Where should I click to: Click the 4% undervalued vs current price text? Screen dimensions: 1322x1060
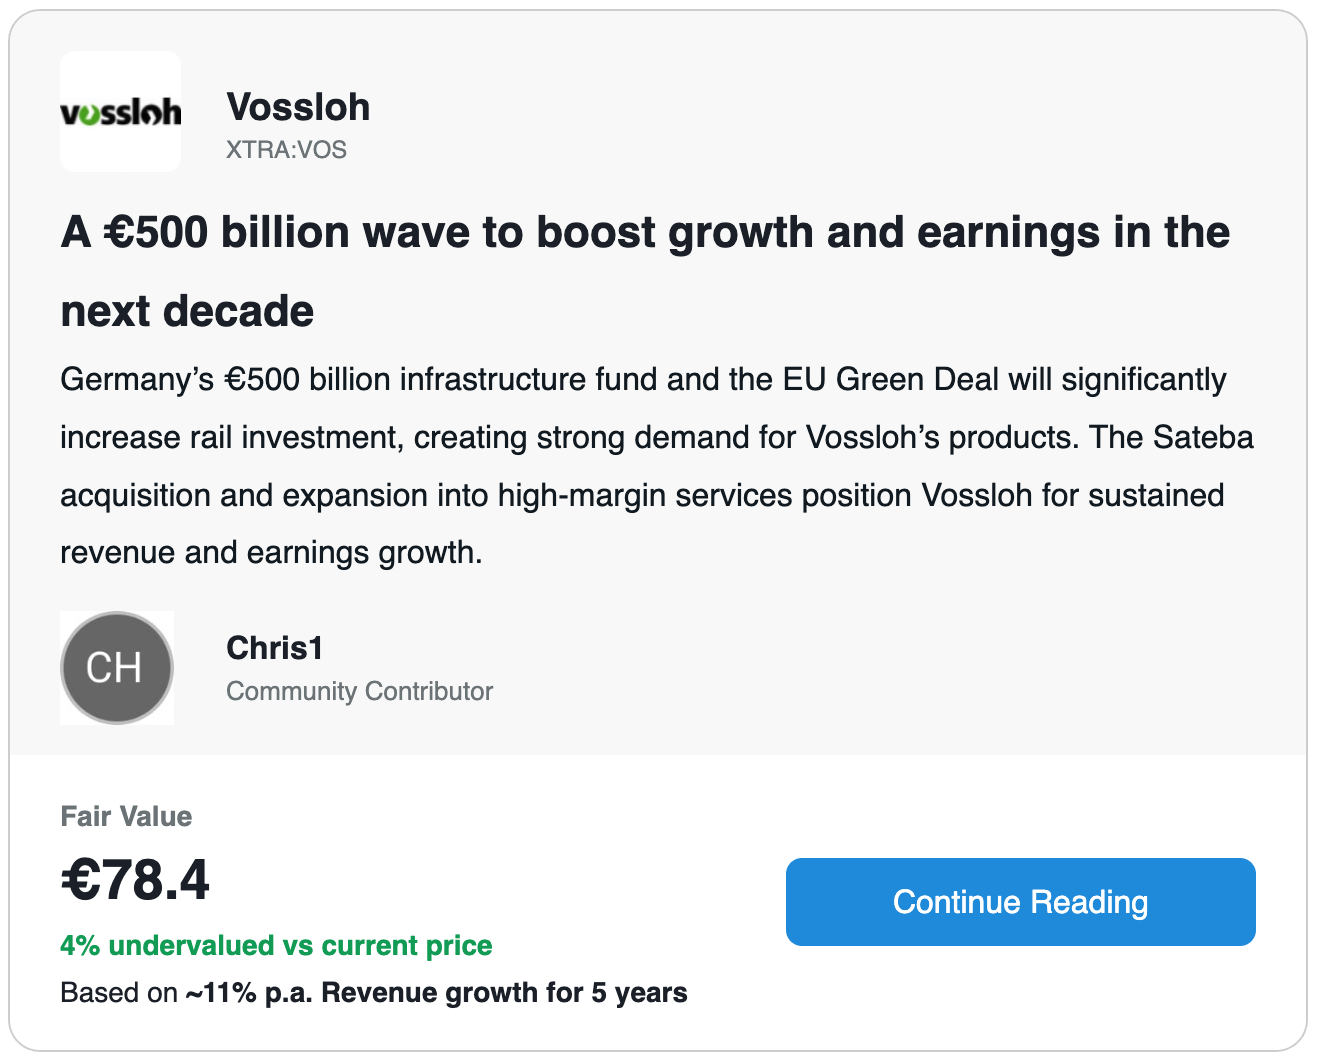pos(276,945)
